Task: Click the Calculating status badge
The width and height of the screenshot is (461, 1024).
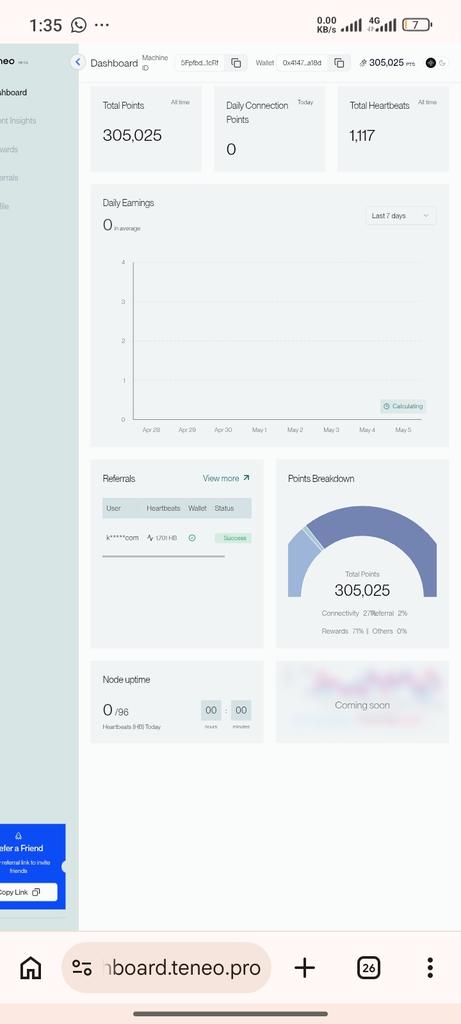Action: (403, 406)
